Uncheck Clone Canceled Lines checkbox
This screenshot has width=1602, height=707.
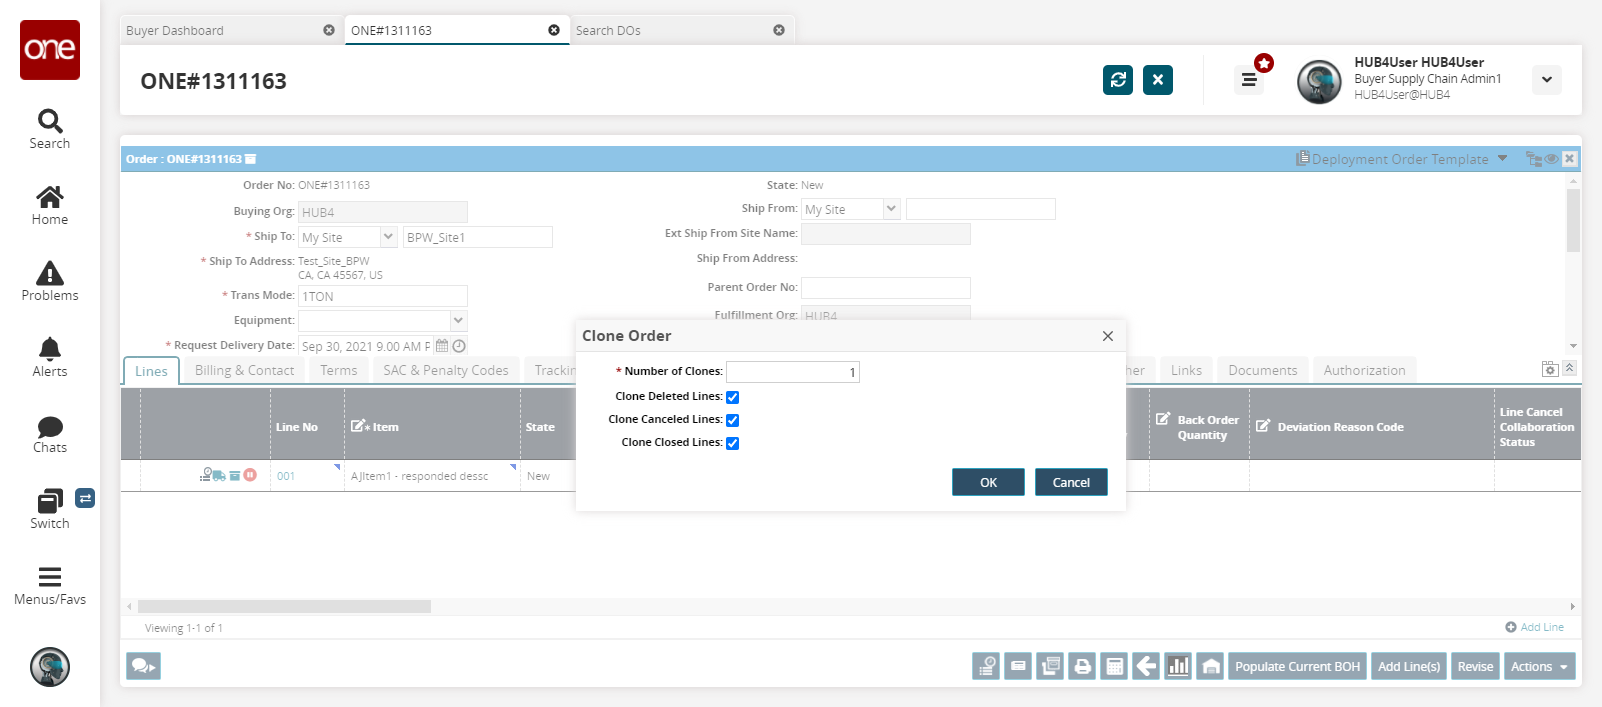click(732, 420)
